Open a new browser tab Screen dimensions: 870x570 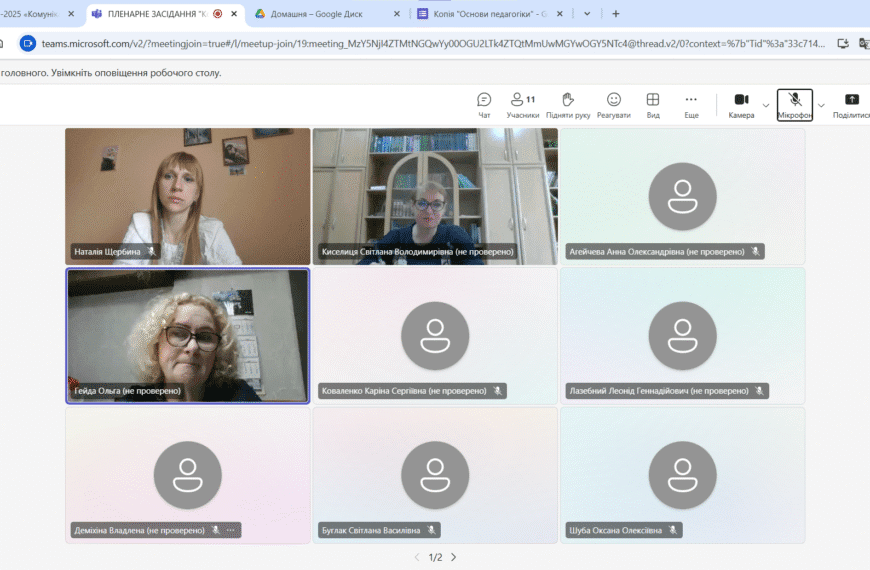coord(615,14)
